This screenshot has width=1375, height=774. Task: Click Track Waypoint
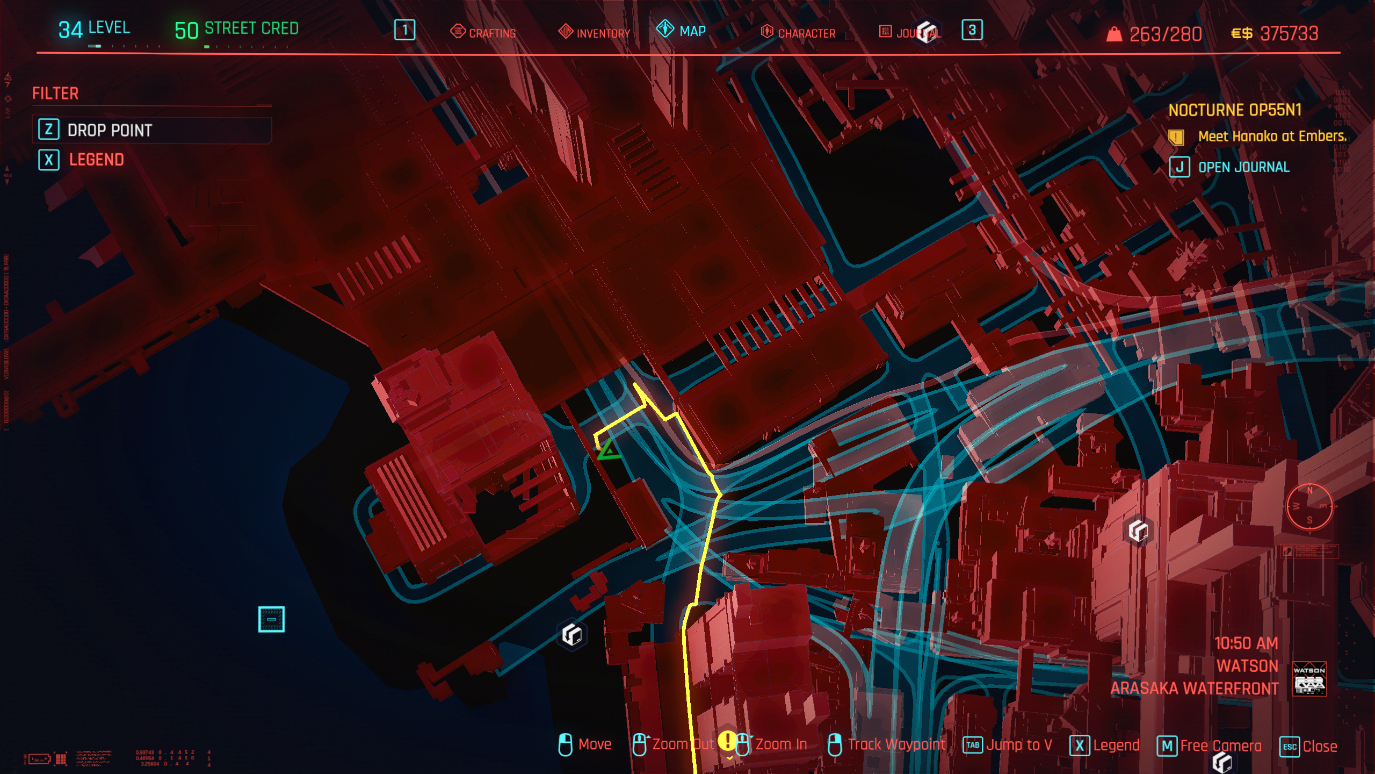point(887,745)
